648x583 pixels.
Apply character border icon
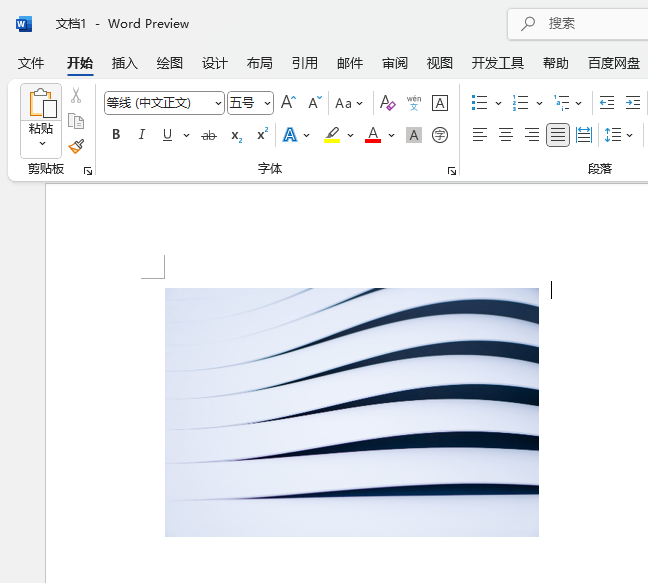tap(440, 102)
